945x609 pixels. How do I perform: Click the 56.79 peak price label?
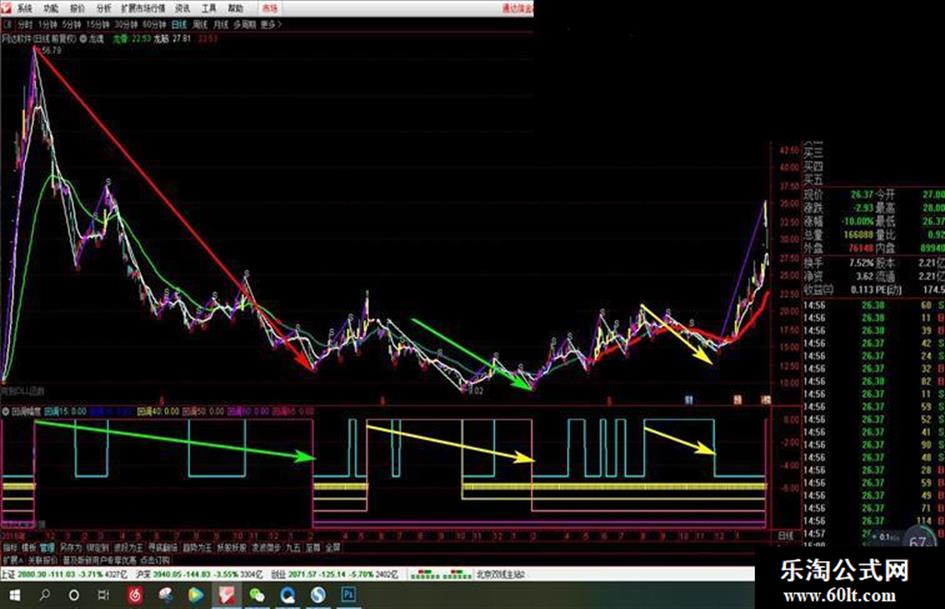point(52,51)
